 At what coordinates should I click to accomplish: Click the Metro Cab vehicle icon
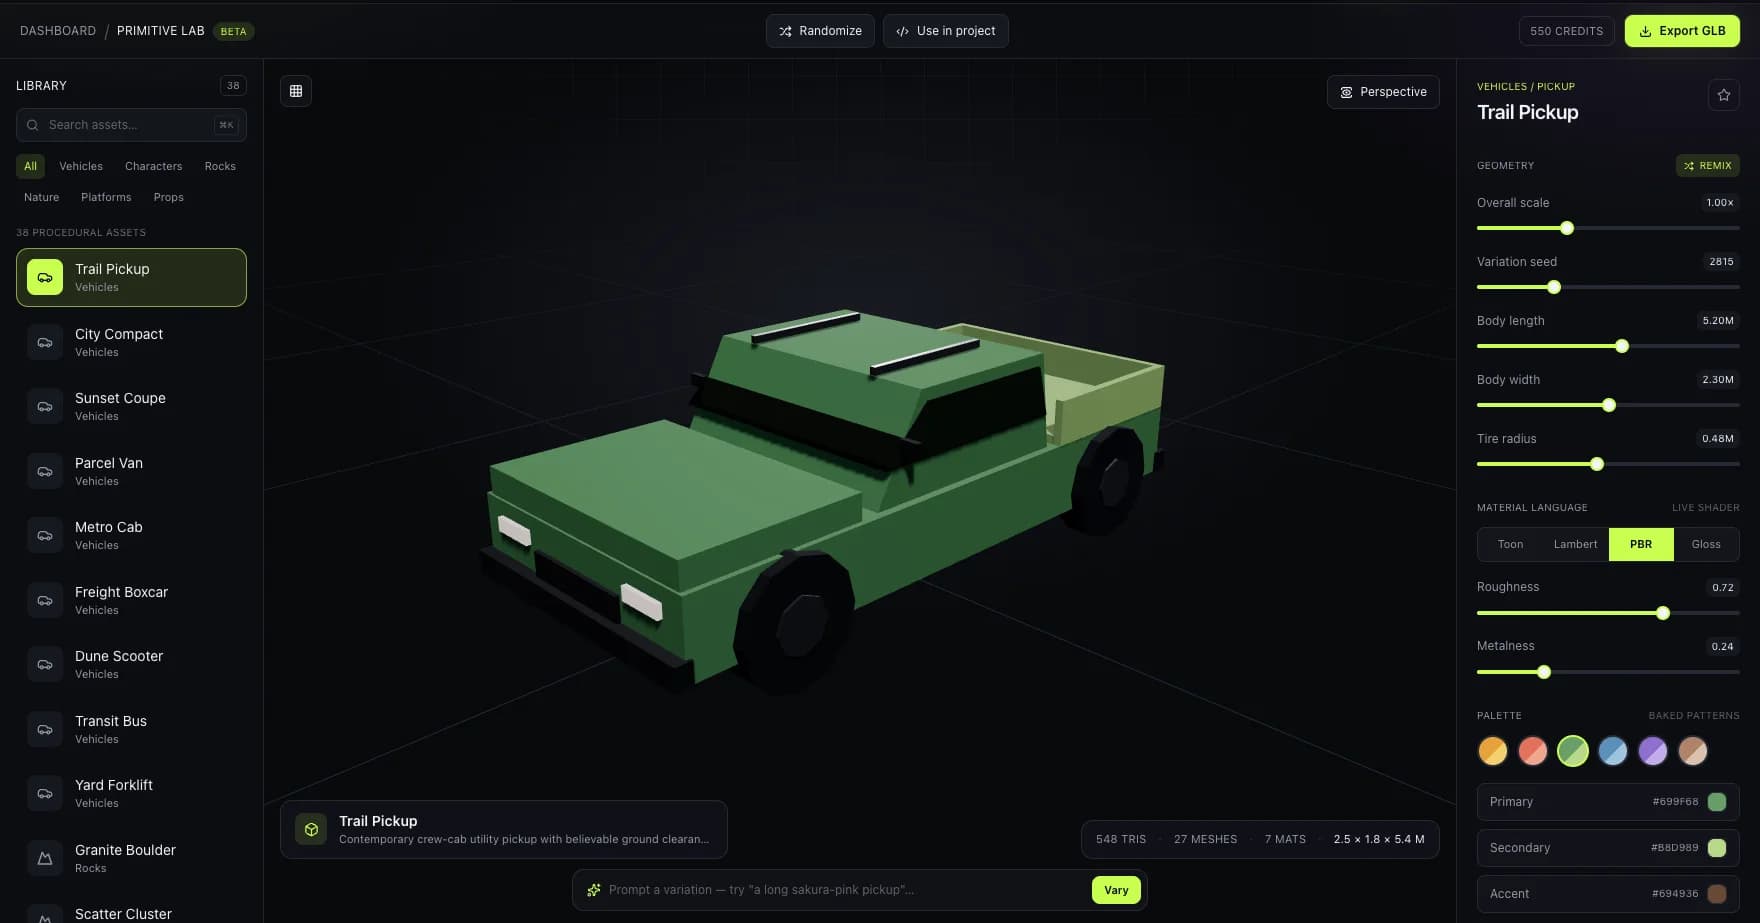coord(45,535)
